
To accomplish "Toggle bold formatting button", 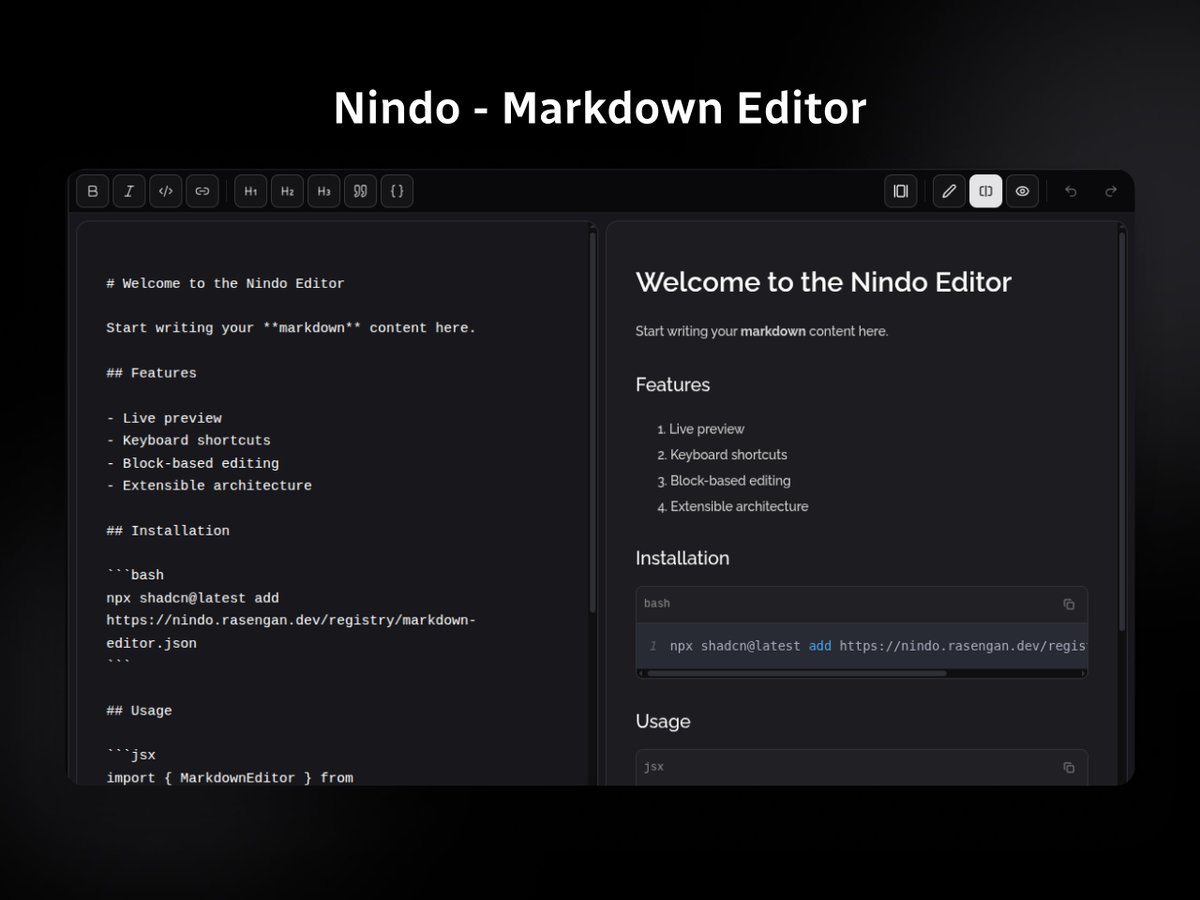I will (93, 191).
